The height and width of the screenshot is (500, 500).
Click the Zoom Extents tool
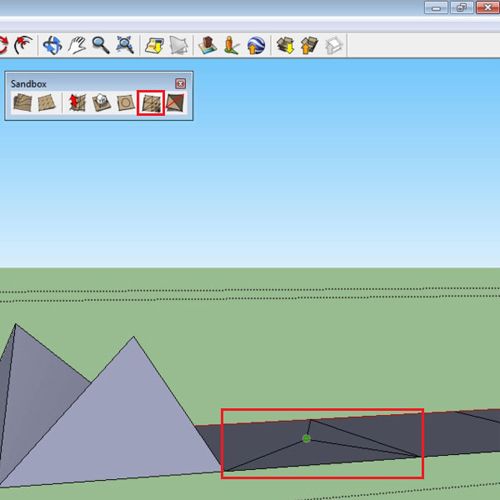124,45
